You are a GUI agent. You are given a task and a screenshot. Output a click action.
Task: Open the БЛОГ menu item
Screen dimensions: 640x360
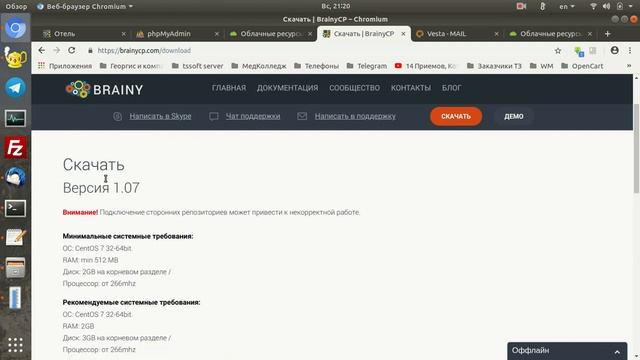451,88
